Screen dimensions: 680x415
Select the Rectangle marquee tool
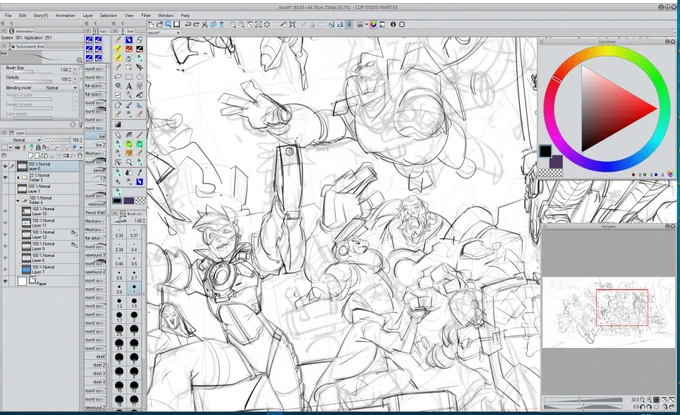click(x=129, y=76)
